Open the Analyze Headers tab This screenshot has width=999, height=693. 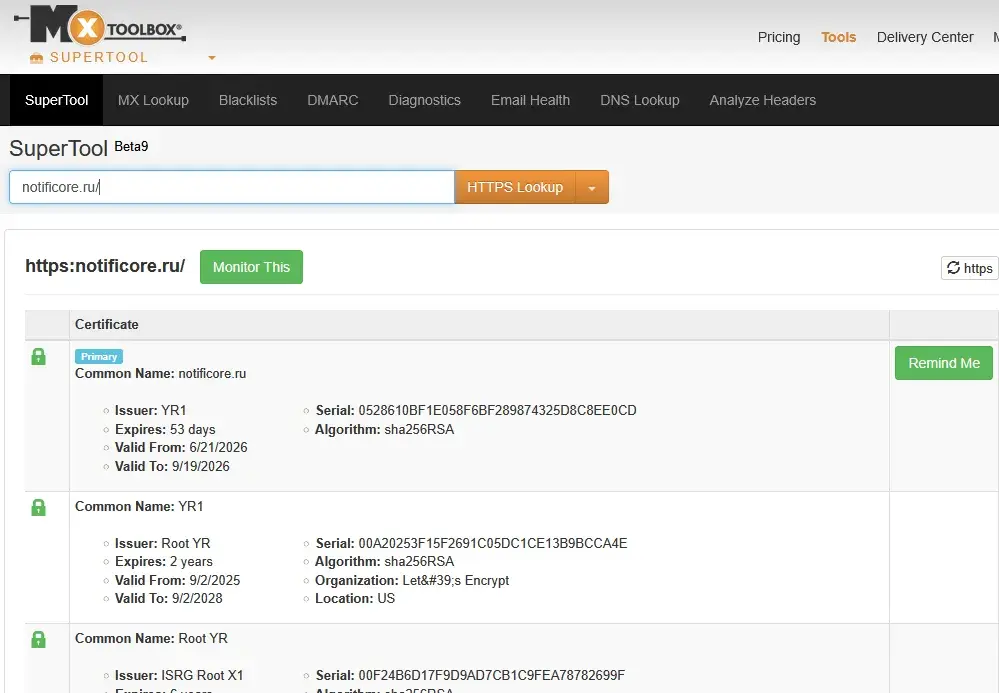click(x=763, y=100)
